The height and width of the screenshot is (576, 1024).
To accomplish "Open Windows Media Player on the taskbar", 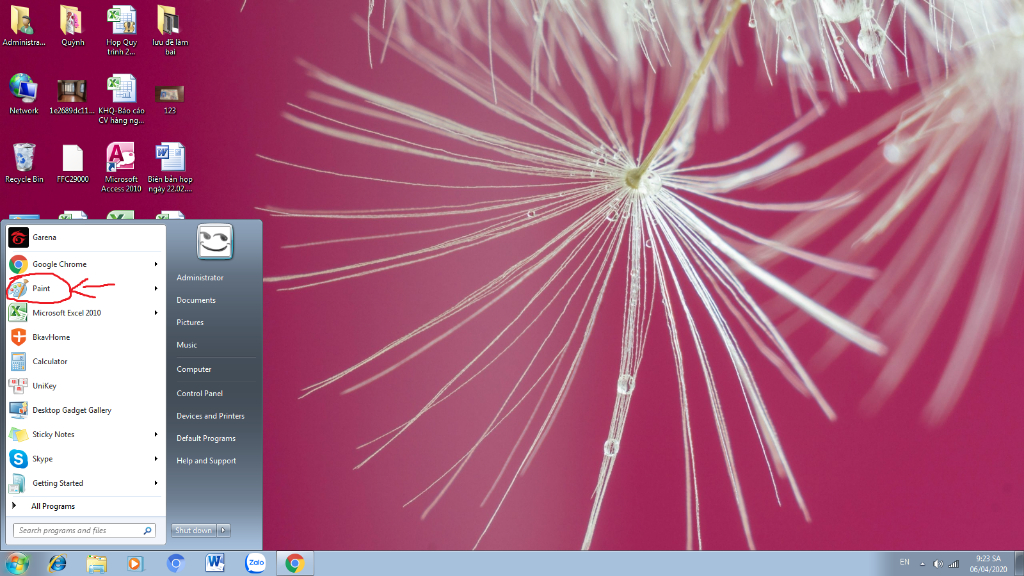I will pos(135,563).
